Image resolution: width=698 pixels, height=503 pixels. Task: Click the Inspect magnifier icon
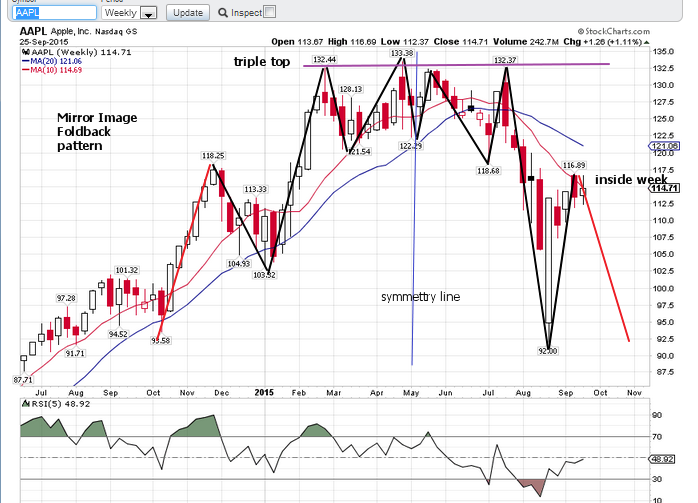(x=223, y=13)
